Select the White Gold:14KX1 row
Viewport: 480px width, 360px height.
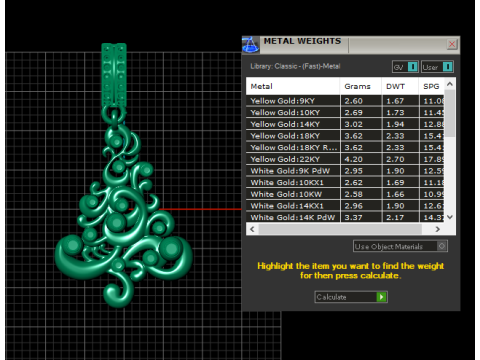(x=345, y=206)
